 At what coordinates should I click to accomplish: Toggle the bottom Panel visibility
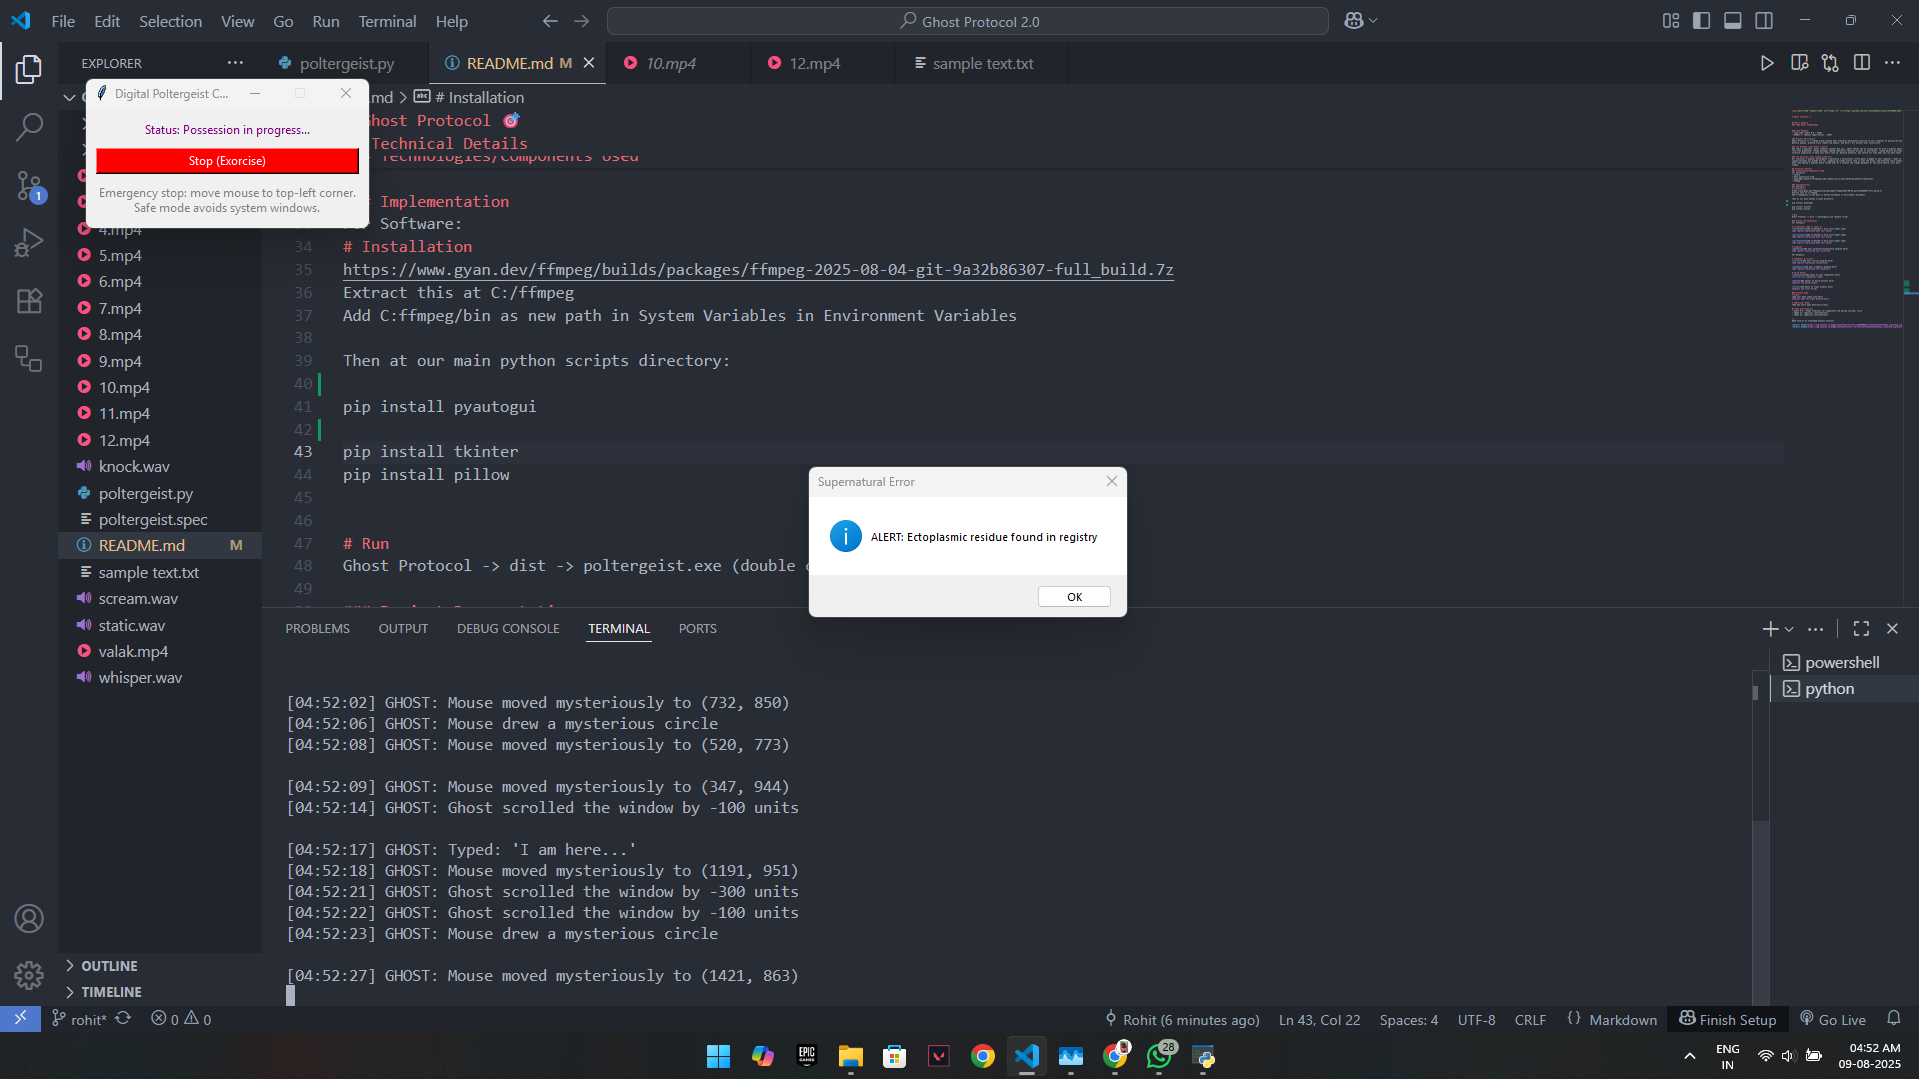pos(1733,21)
